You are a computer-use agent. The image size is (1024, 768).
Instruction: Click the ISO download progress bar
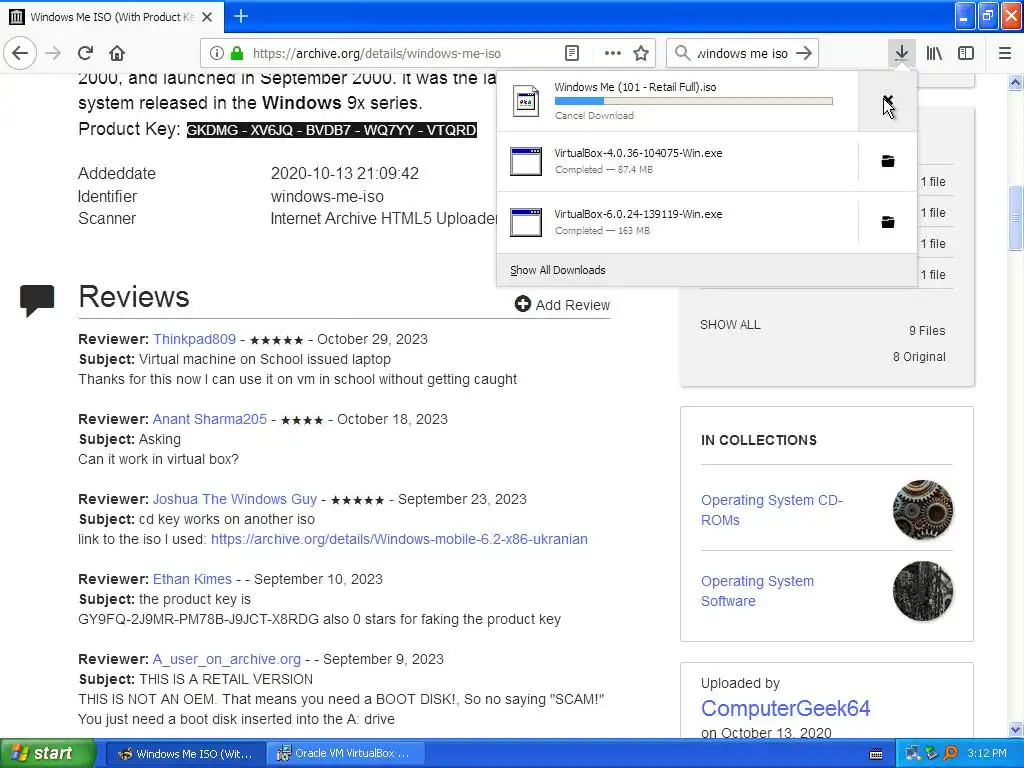[694, 101]
